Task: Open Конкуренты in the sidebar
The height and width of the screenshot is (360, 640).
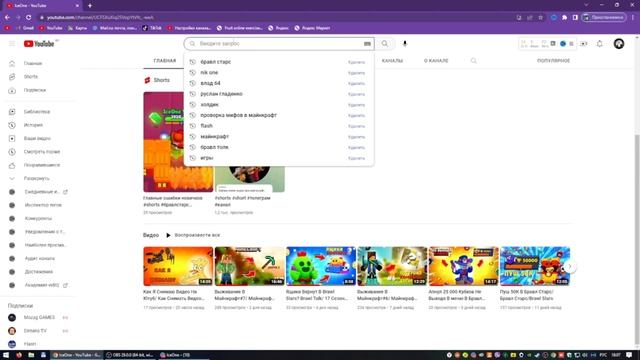Action: tap(39, 218)
